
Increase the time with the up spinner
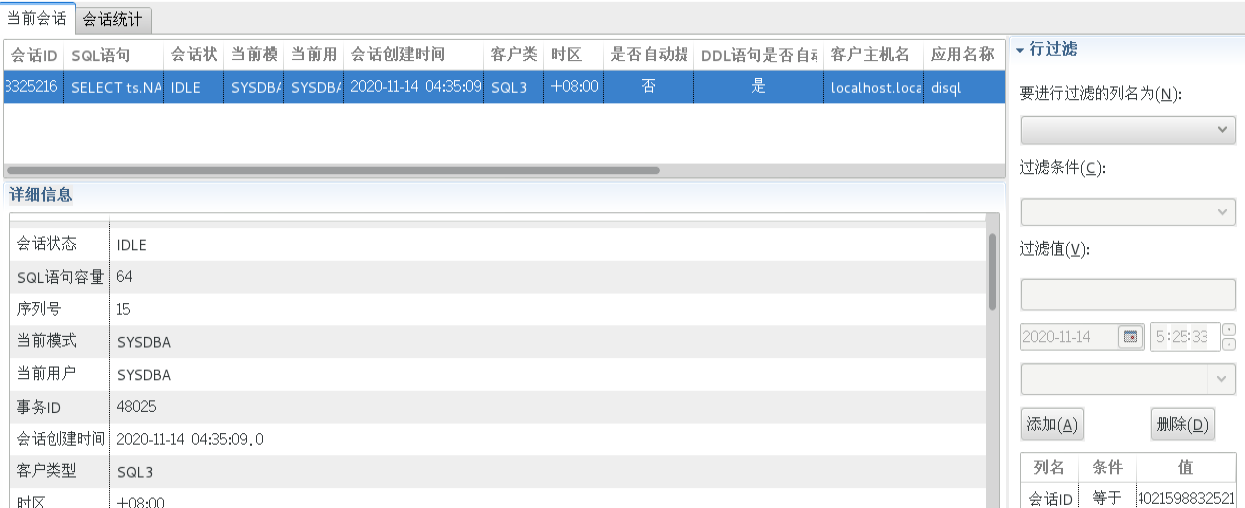pos(1229,330)
